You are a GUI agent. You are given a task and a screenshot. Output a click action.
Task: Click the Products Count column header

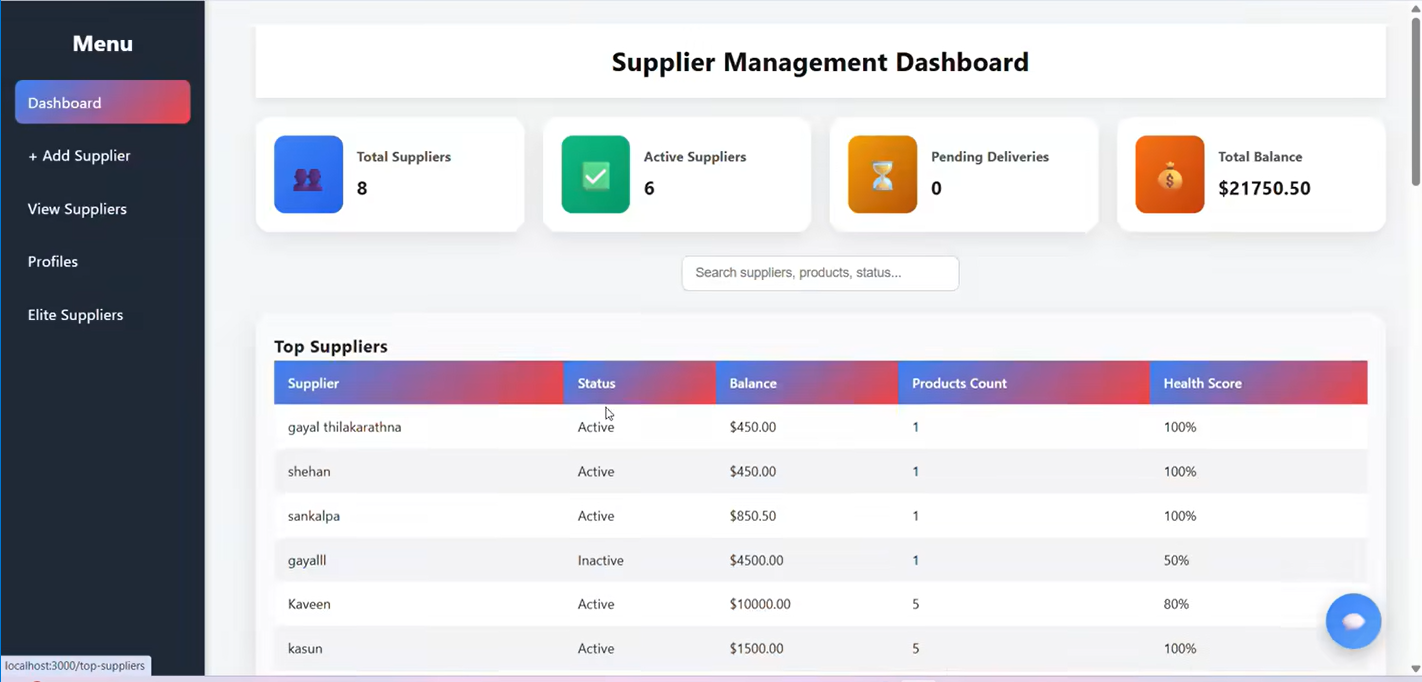tap(959, 384)
